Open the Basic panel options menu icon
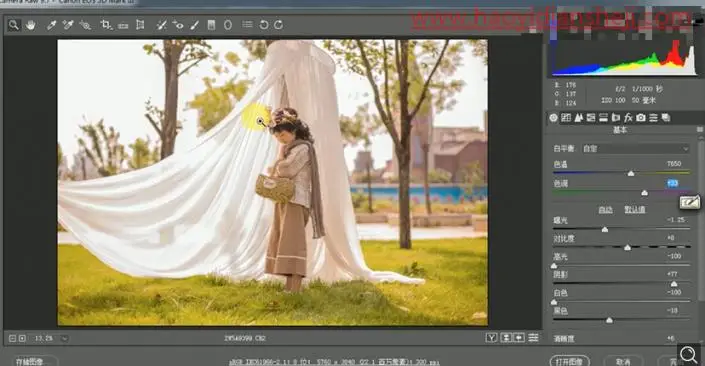The height and width of the screenshot is (366, 705). click(700, 129)
